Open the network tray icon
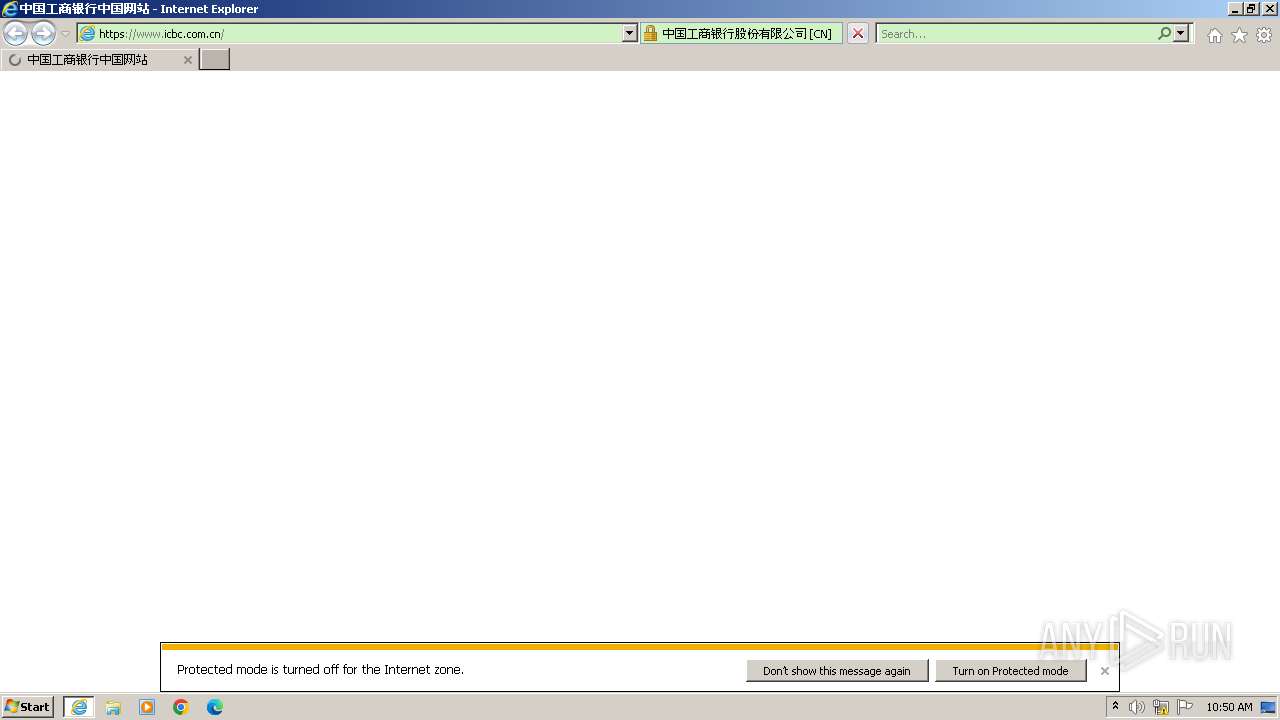The height and width of the screenshot is (720, 1280). click(1161, 707)
